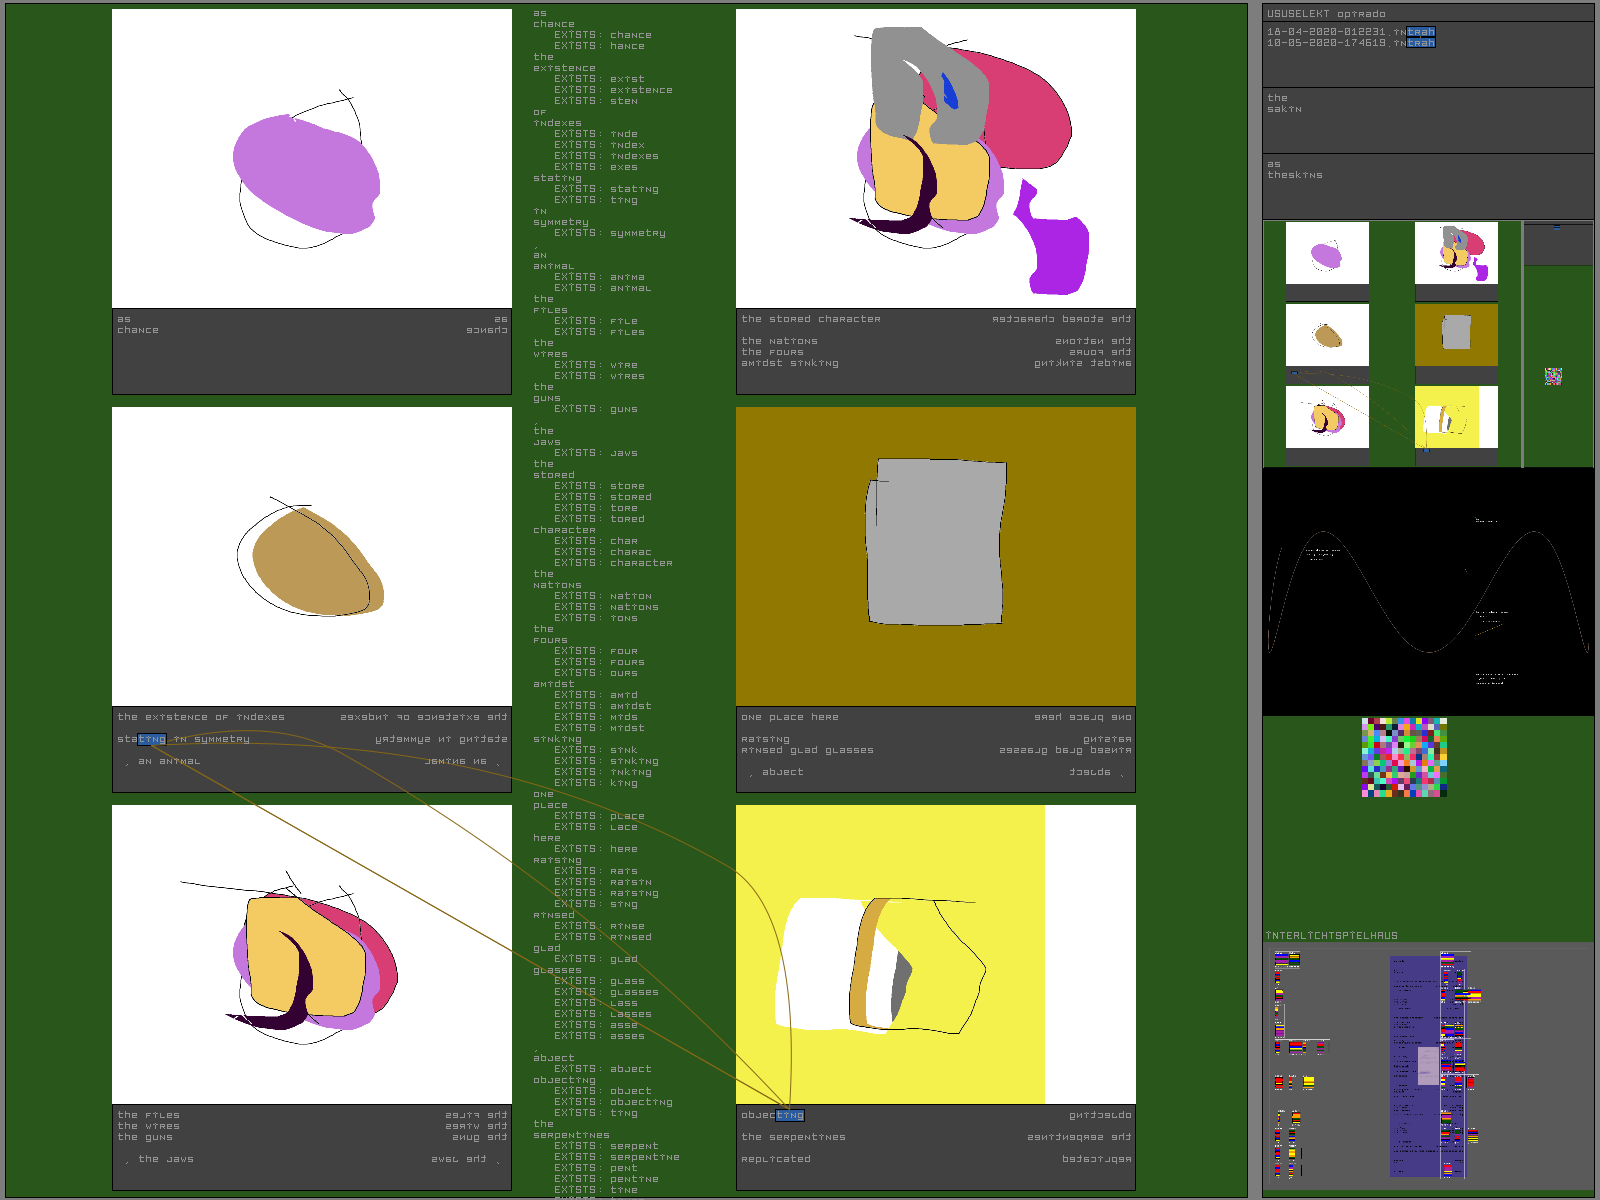This screenshot has width=1600, height=1200.
Task: Select the 10-05-2020-174619.intrah file entry
Action: [1349, 43]
